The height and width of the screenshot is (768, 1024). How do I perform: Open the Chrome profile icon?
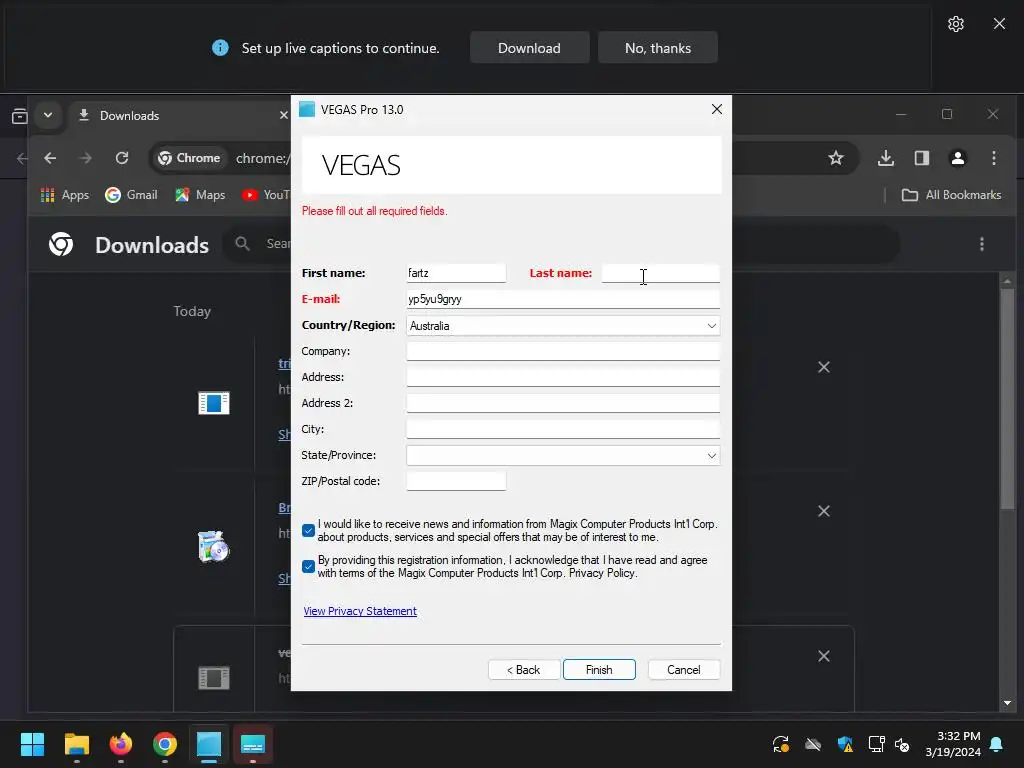957,158
